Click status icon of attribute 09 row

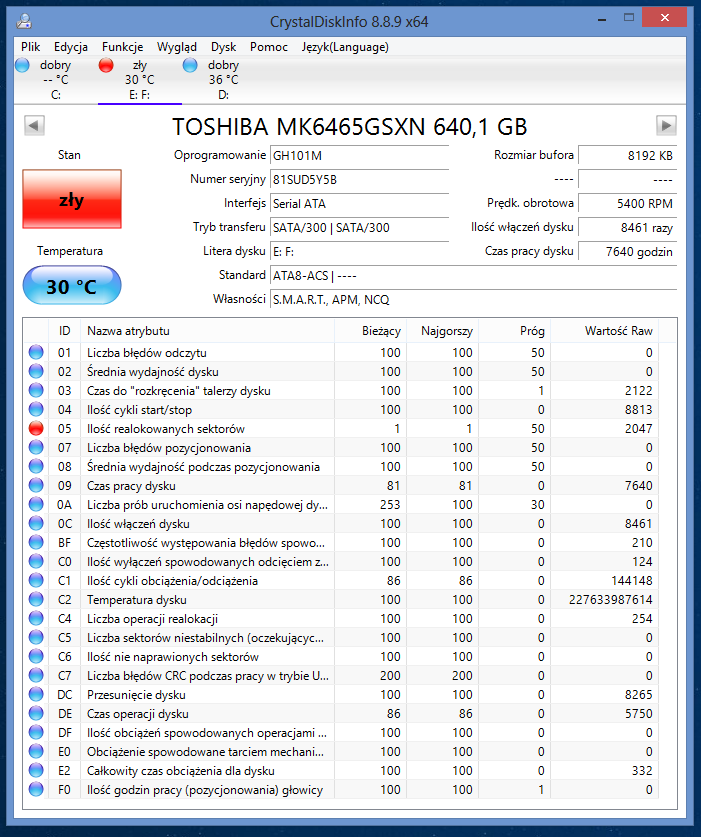36,486
